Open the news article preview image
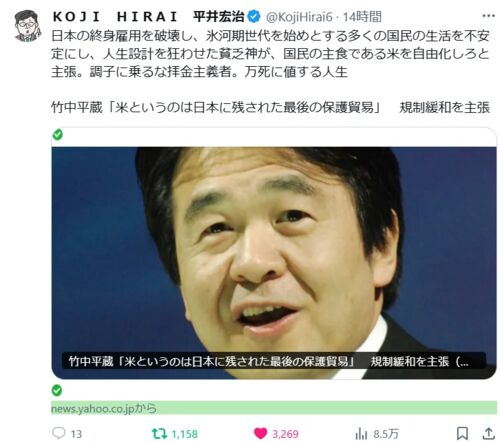The image size is (500, 442). pos(274,263)
